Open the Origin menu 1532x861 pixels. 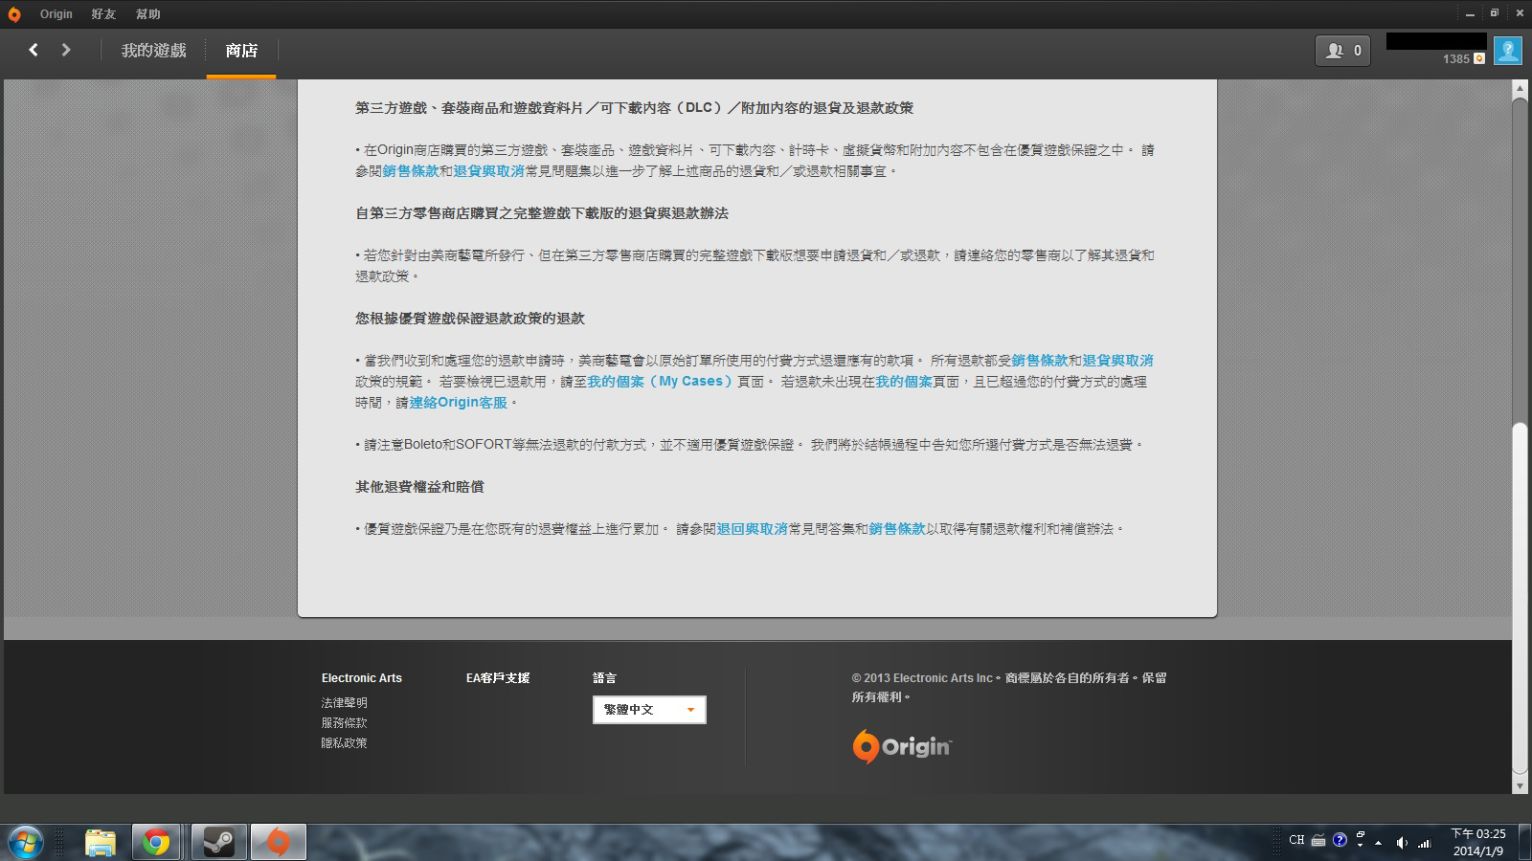click(x=56, y=14)
